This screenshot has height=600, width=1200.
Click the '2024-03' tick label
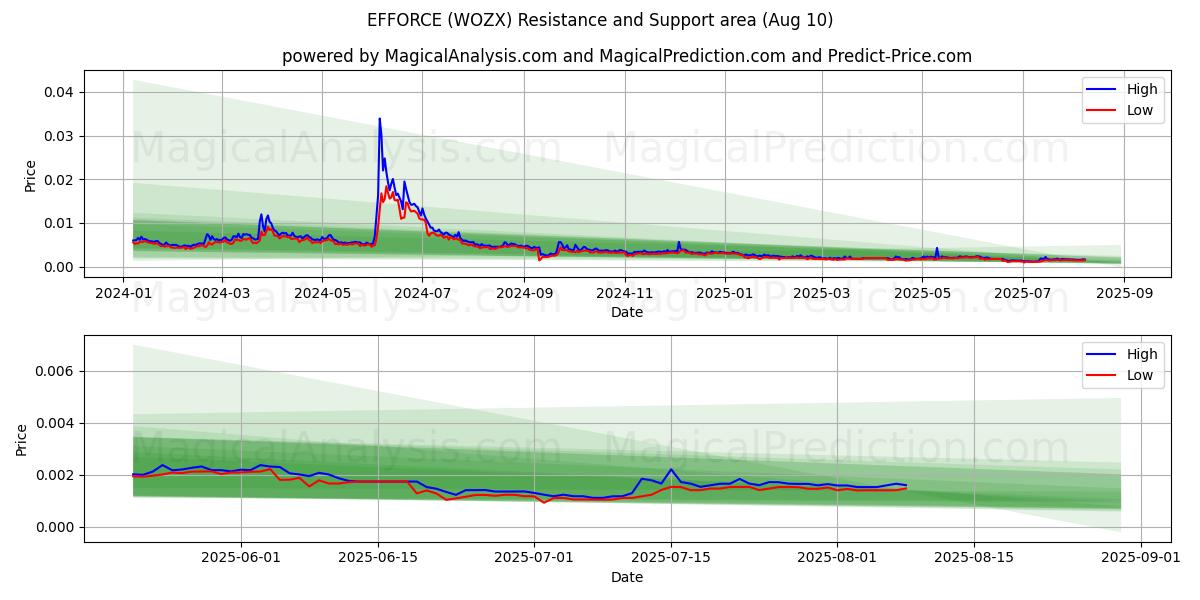click(x=221, y=293)
